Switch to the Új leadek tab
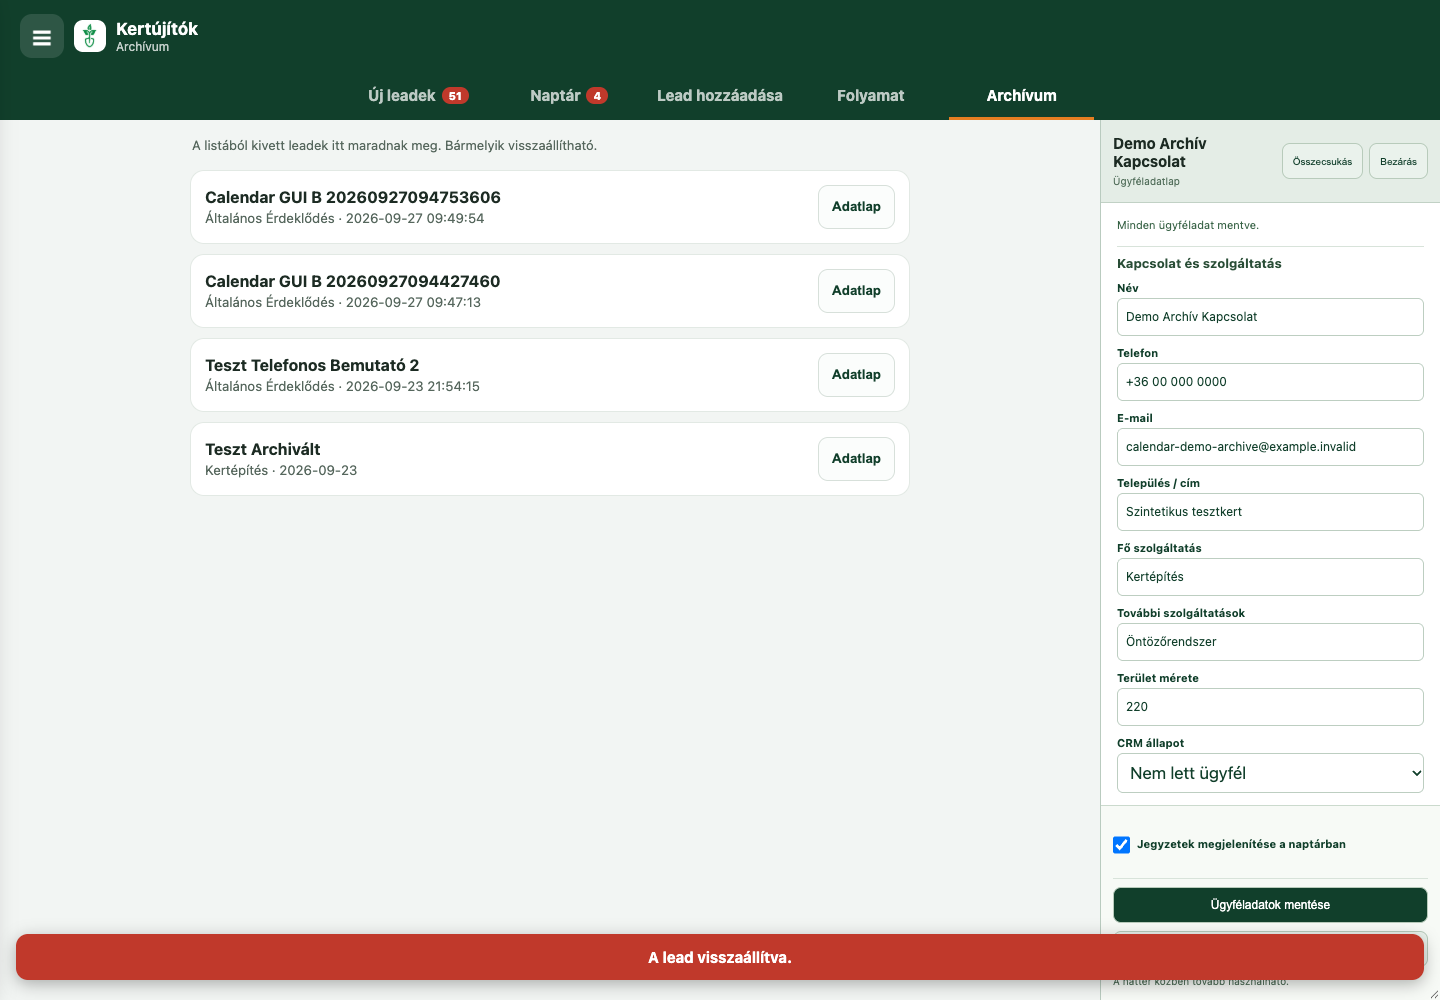Screen dimensions: 1440x1000 (x=418, y=96)
